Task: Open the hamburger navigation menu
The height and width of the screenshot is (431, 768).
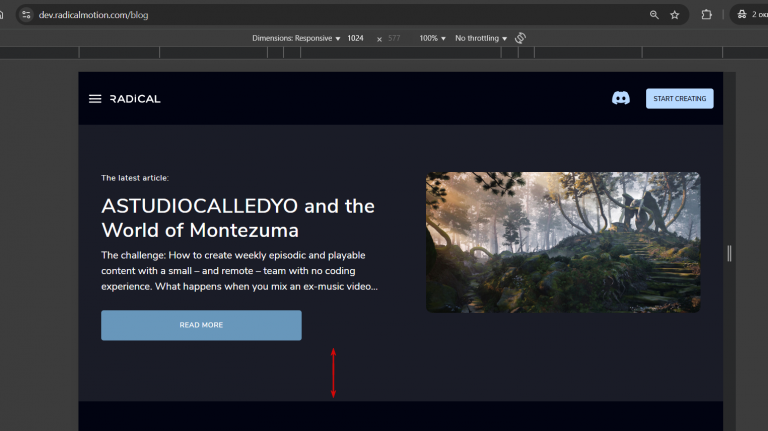Action: 95,99
